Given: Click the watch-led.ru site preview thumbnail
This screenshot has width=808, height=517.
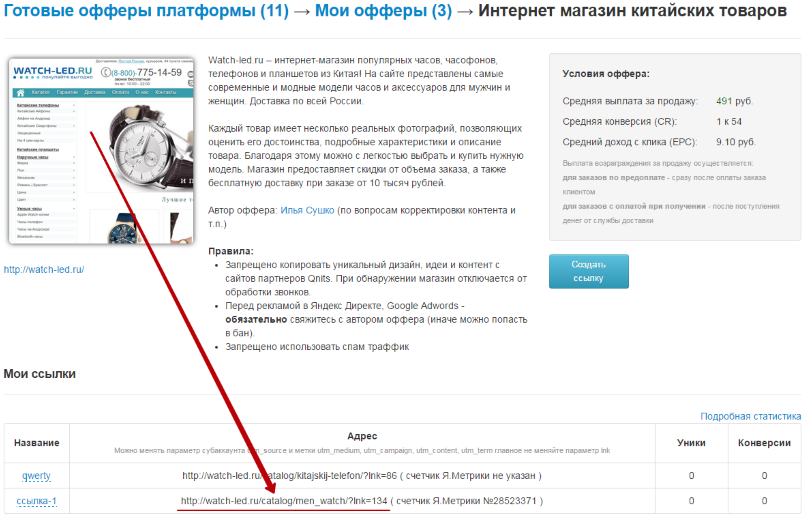Looking at the screenshot, I should click(102, 151).
